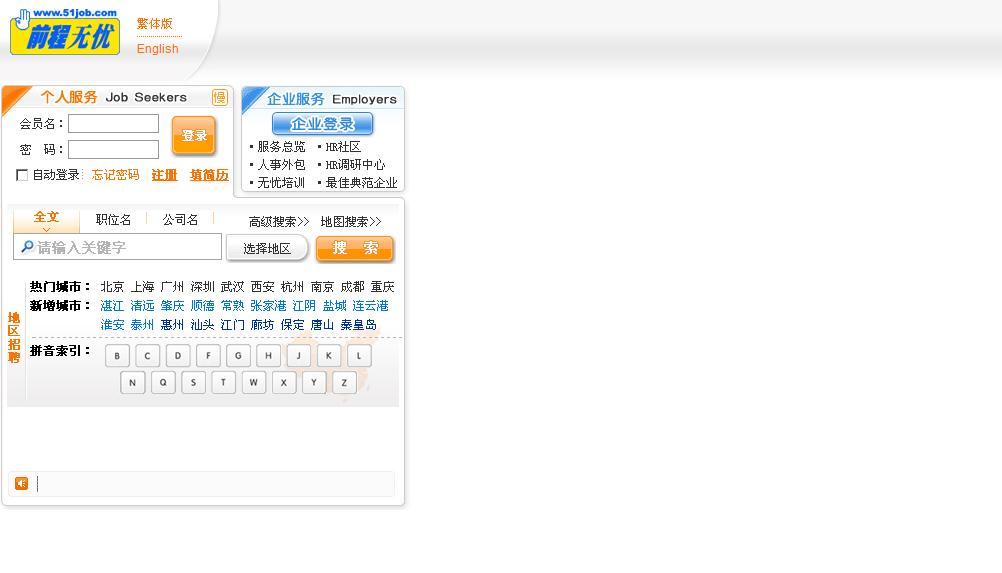
Task: Click the small orange 慢 icon
Action: click(220, 97)
